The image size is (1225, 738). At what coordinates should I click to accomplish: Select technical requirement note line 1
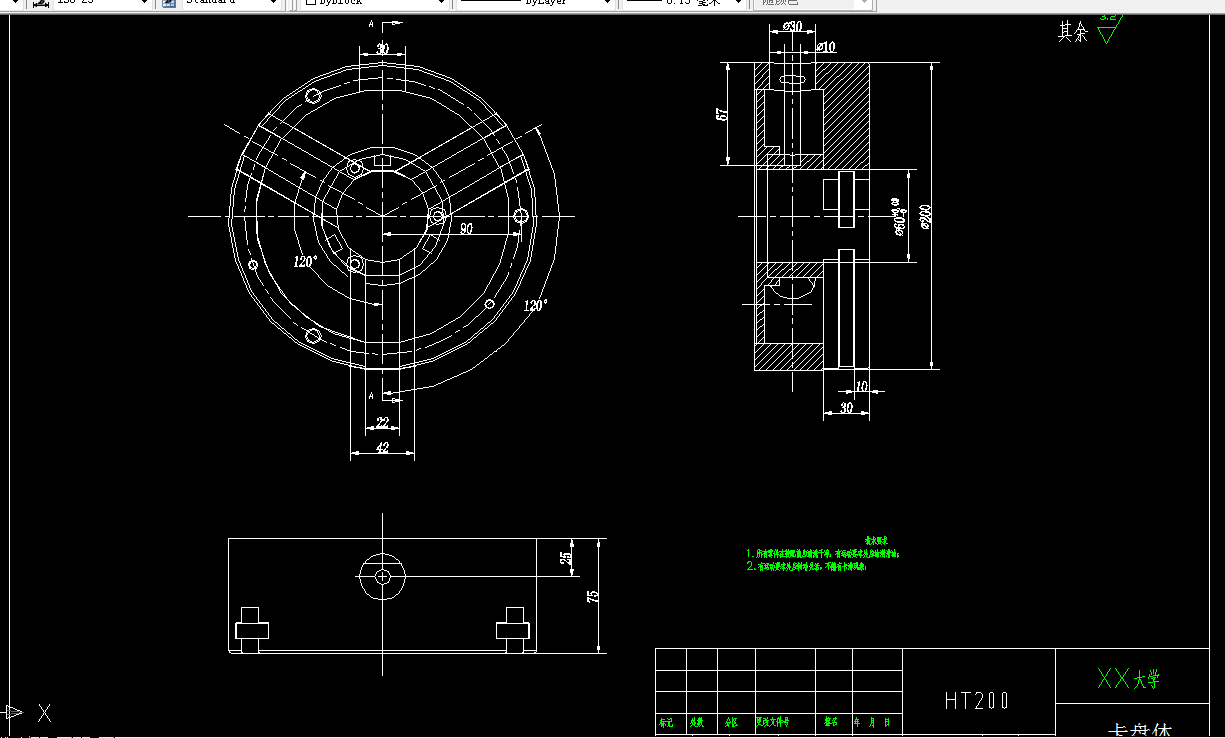[824, 552]
